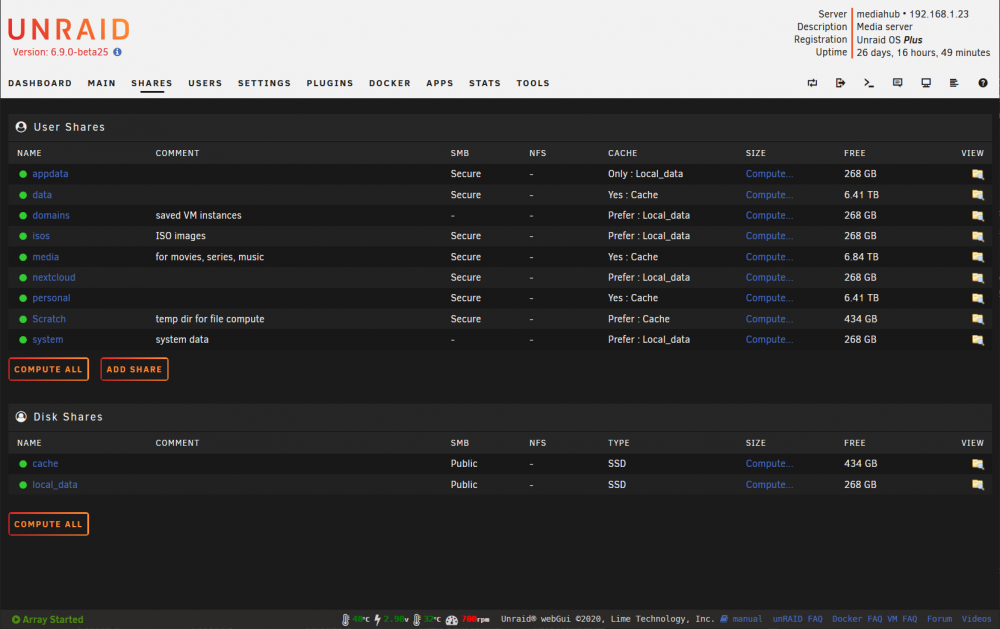This screenshot has width=1000, height=629.
Task: Browse the data share via its view icon
Action: [x=978, y=195]
